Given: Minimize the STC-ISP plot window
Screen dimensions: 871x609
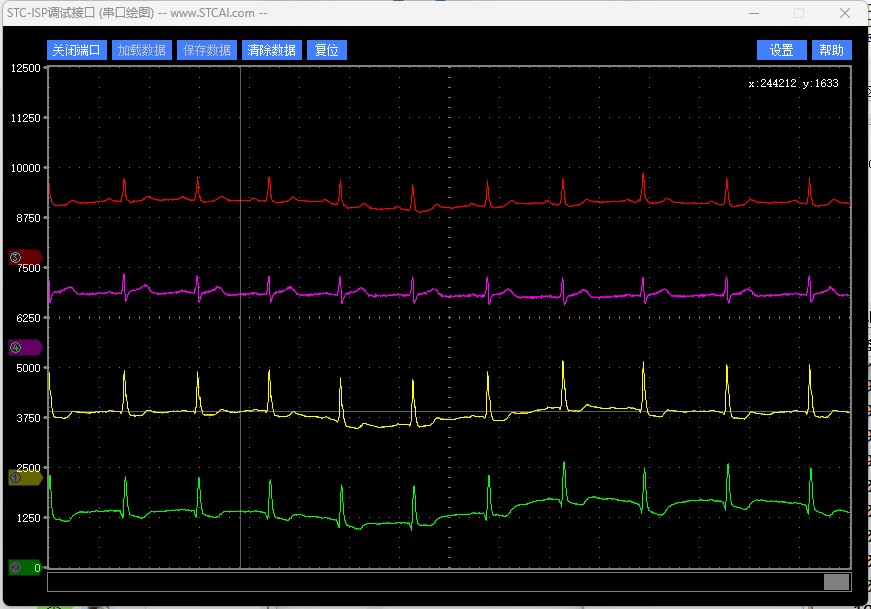Looking at the screenshot, I should [x=753, y=13].
